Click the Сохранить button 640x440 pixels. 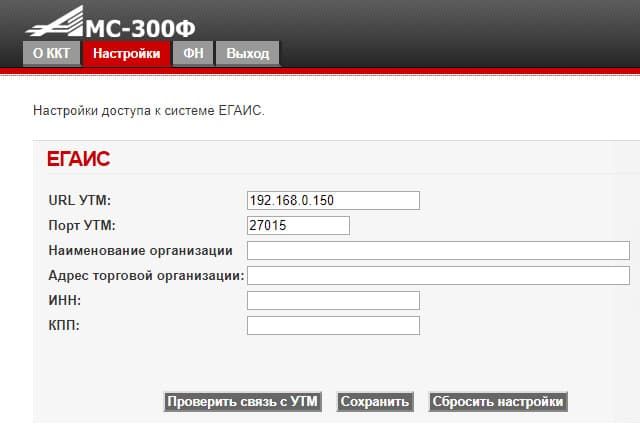coord(375,402)
